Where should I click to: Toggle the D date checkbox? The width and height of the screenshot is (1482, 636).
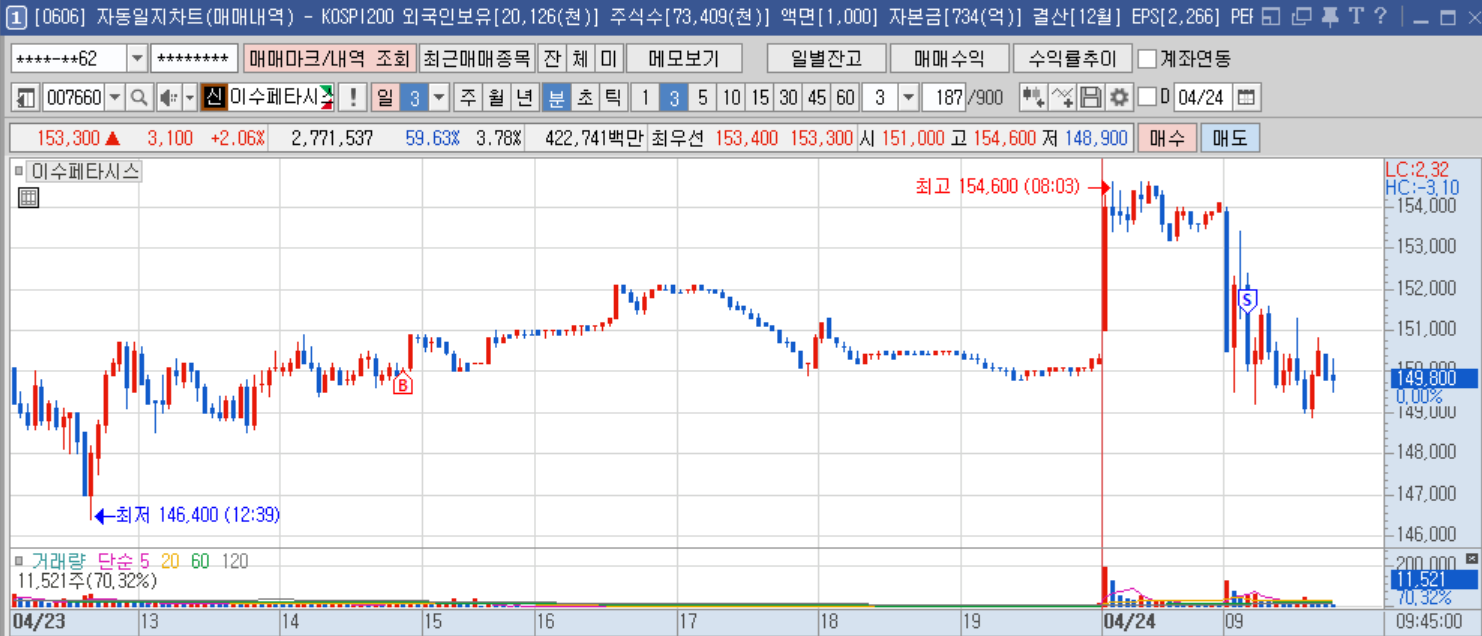pos(1147,97)
